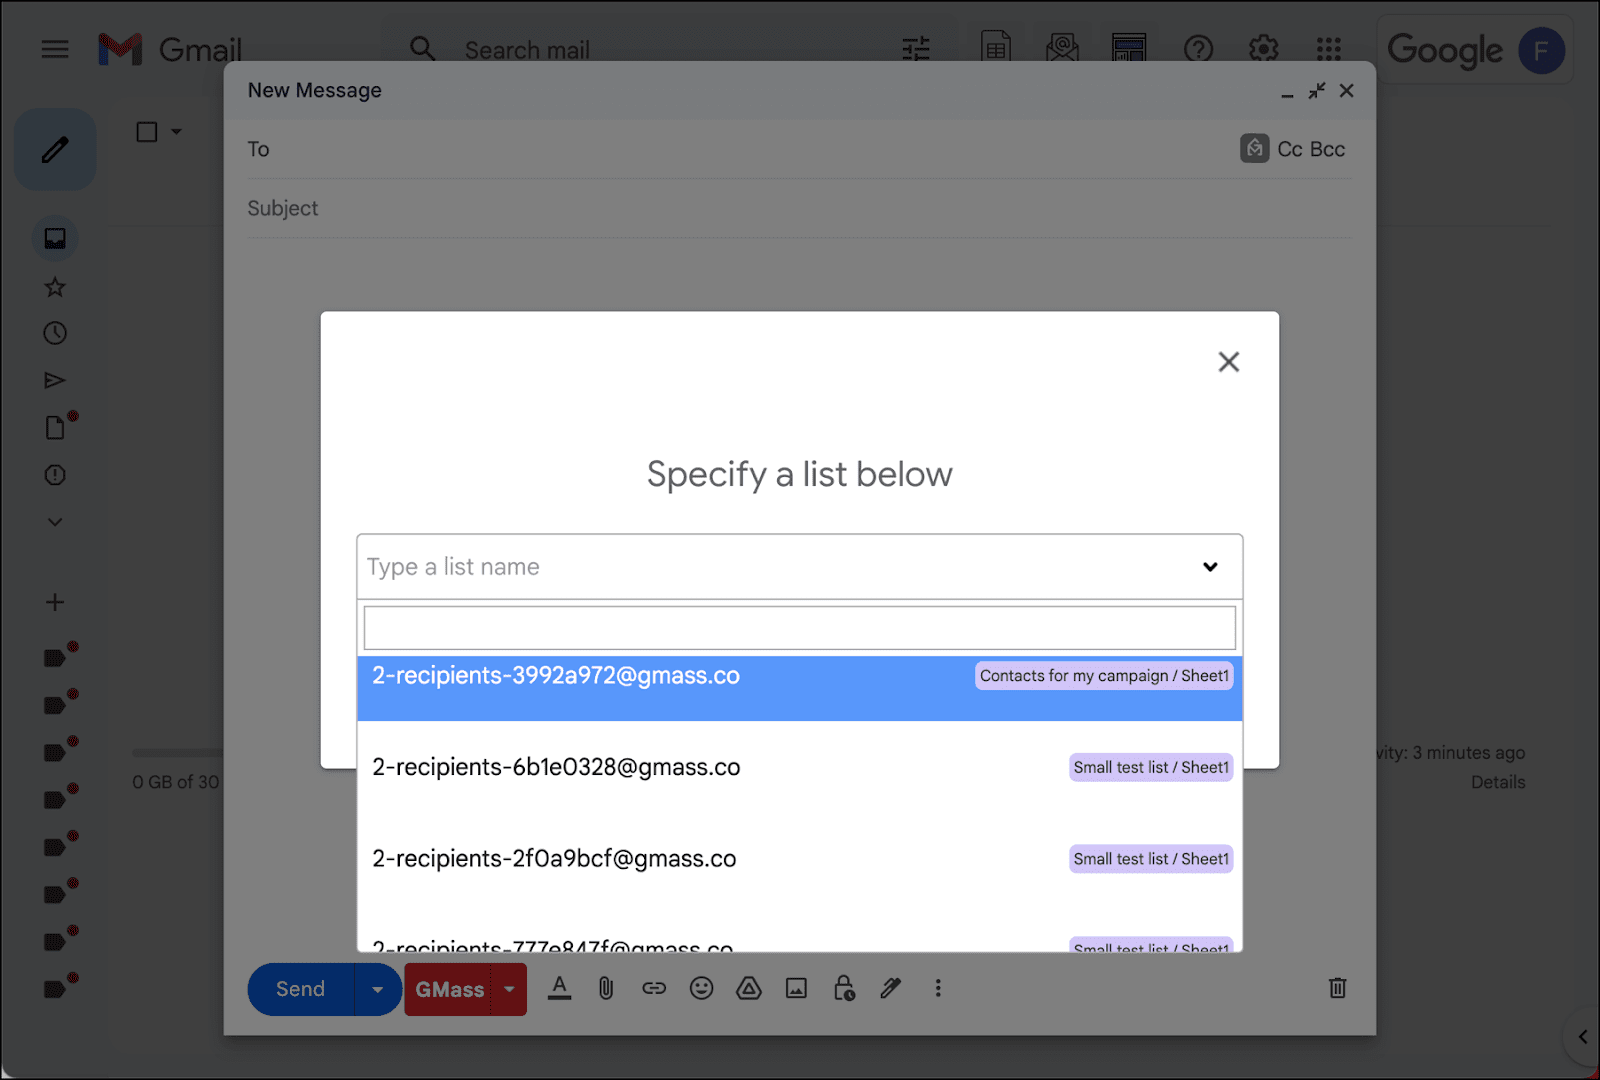1600x1080 pixels.
Task: Open Drafts in the sidebar
Action: [55, 428]
